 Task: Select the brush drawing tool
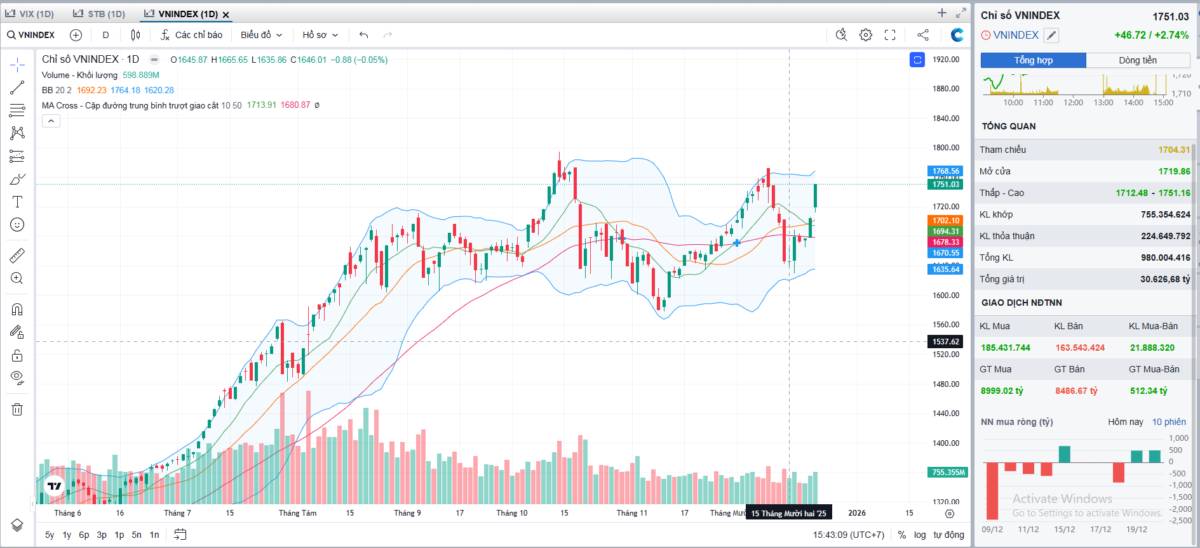tap(17, 179)
